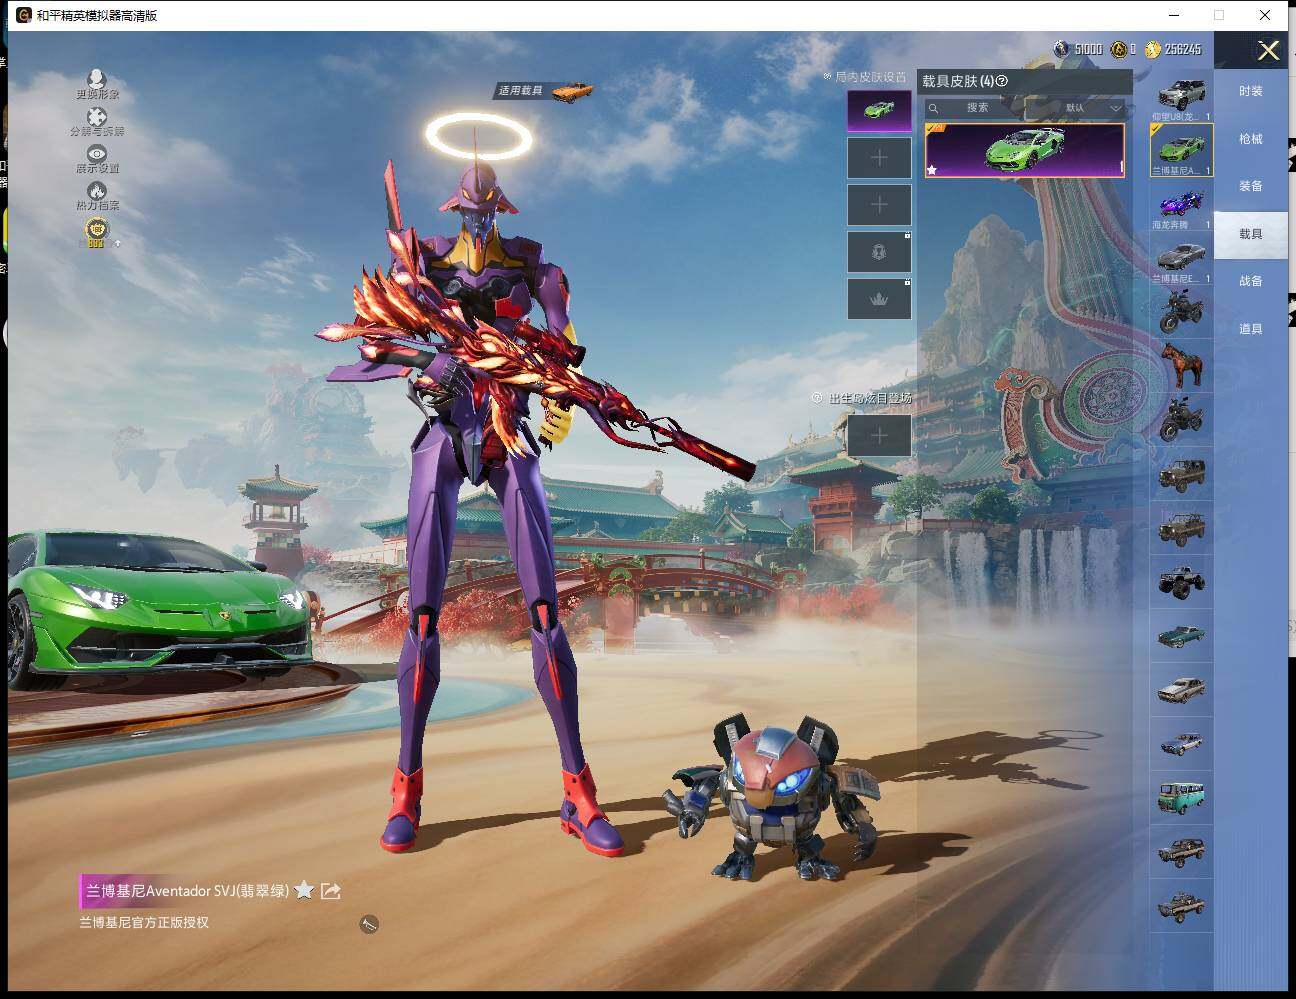
Task: Click the gold level badge icon
Action: tap(96, 230)
